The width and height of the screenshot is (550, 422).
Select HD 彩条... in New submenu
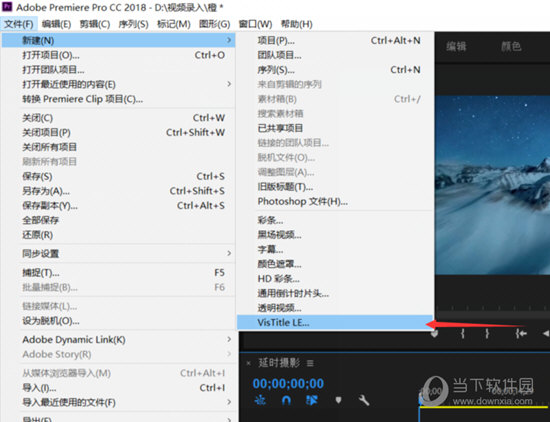[335, 279]
